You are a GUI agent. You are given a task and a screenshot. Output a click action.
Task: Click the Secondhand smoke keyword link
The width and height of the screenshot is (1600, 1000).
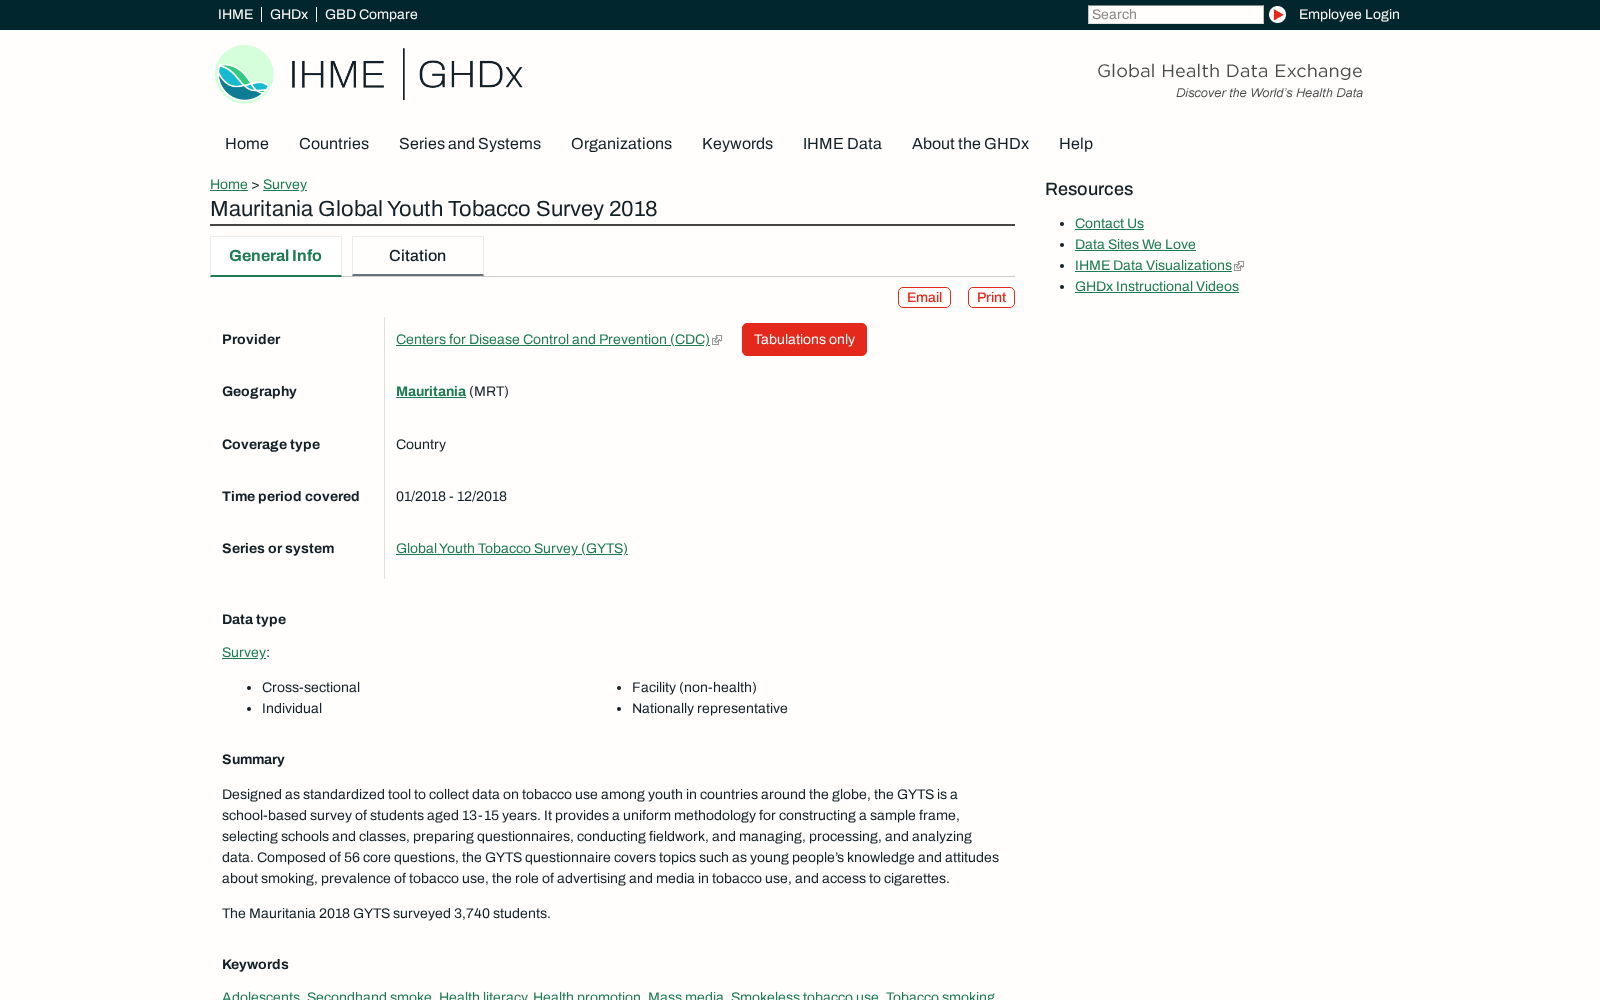tap(369, 995)
